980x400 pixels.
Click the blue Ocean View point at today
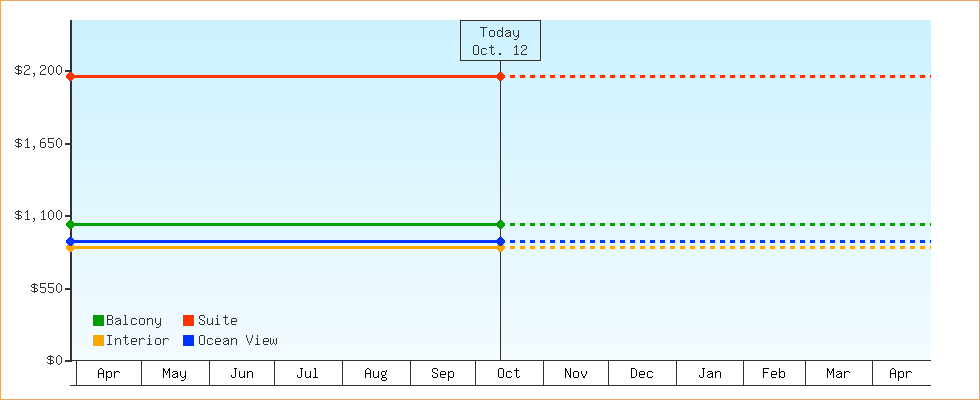(500, 242)
